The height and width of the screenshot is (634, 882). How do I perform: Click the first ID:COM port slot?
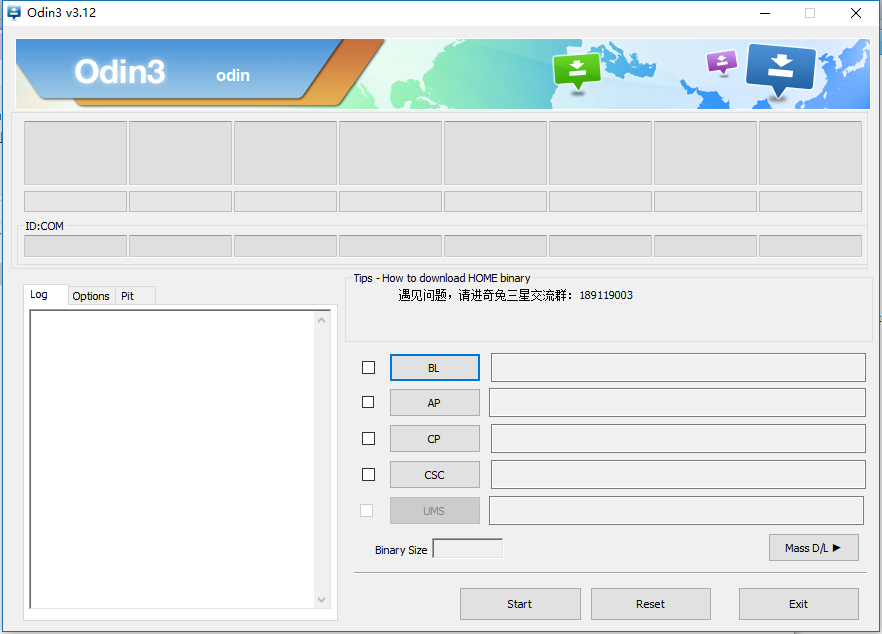(x=75, y=246)
